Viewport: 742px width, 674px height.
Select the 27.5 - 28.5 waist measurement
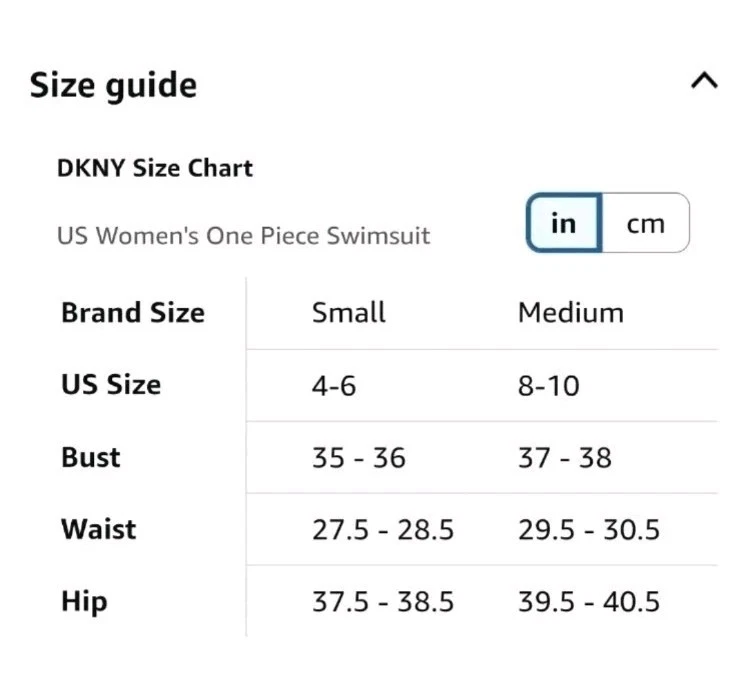click(382, 530)
